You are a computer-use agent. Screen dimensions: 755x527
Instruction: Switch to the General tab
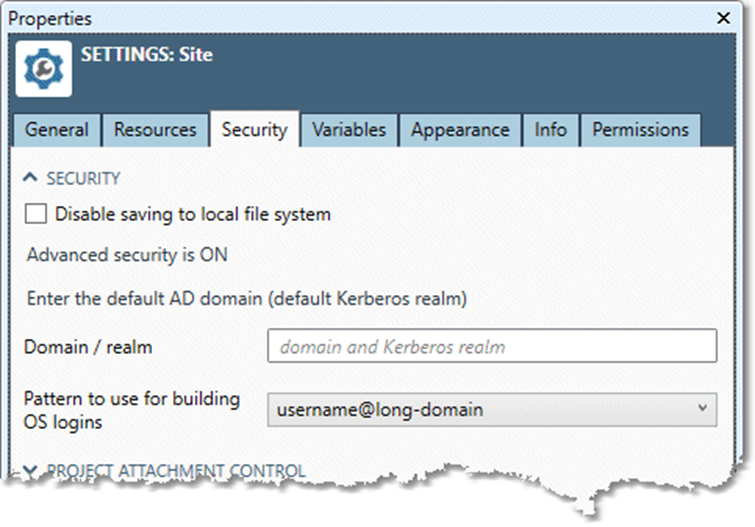[57, 130]
